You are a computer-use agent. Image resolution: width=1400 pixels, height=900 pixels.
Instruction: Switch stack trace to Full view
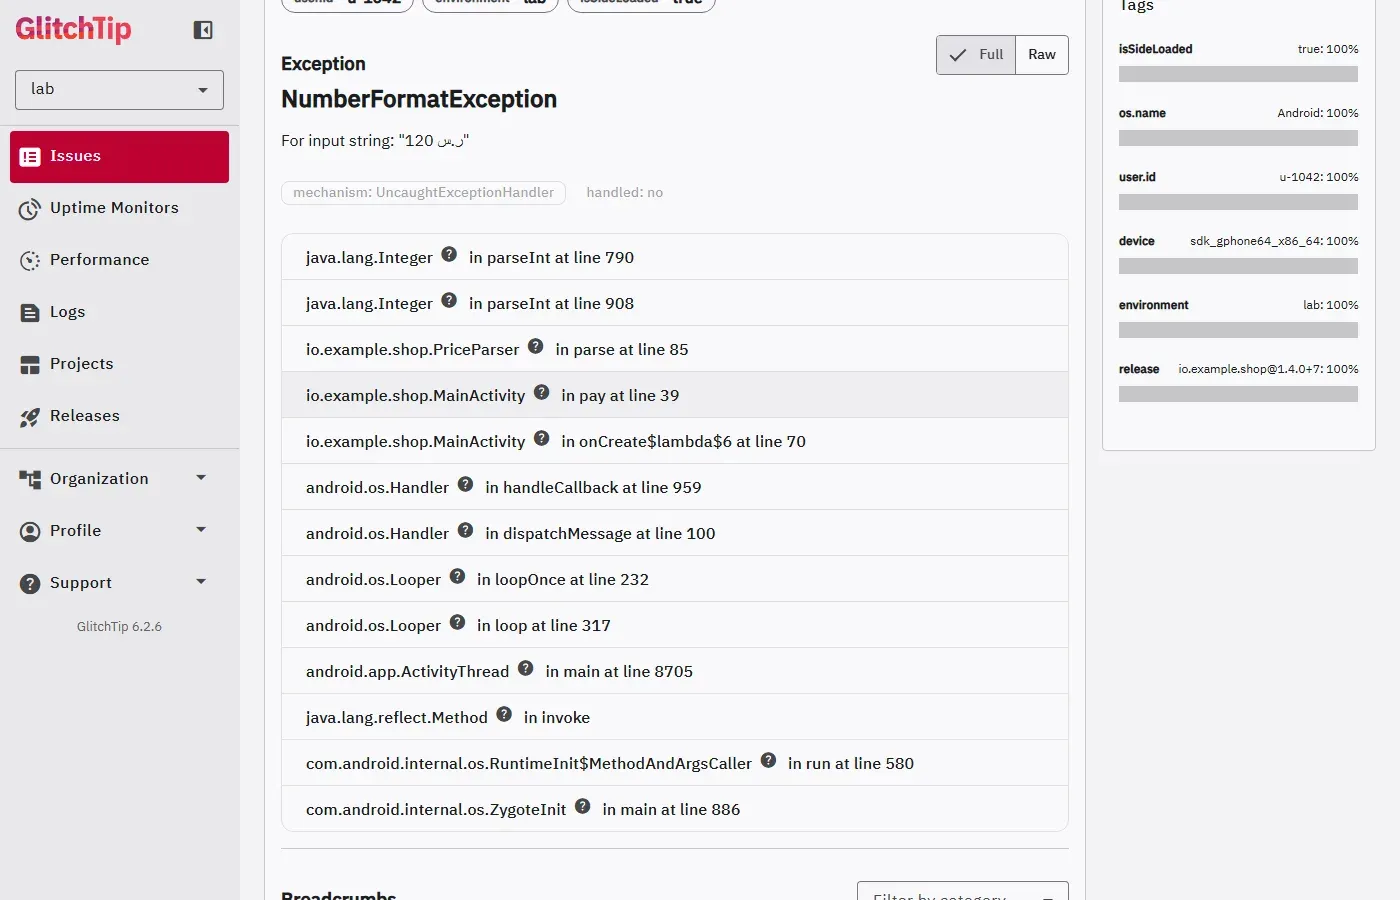(976, 55)
